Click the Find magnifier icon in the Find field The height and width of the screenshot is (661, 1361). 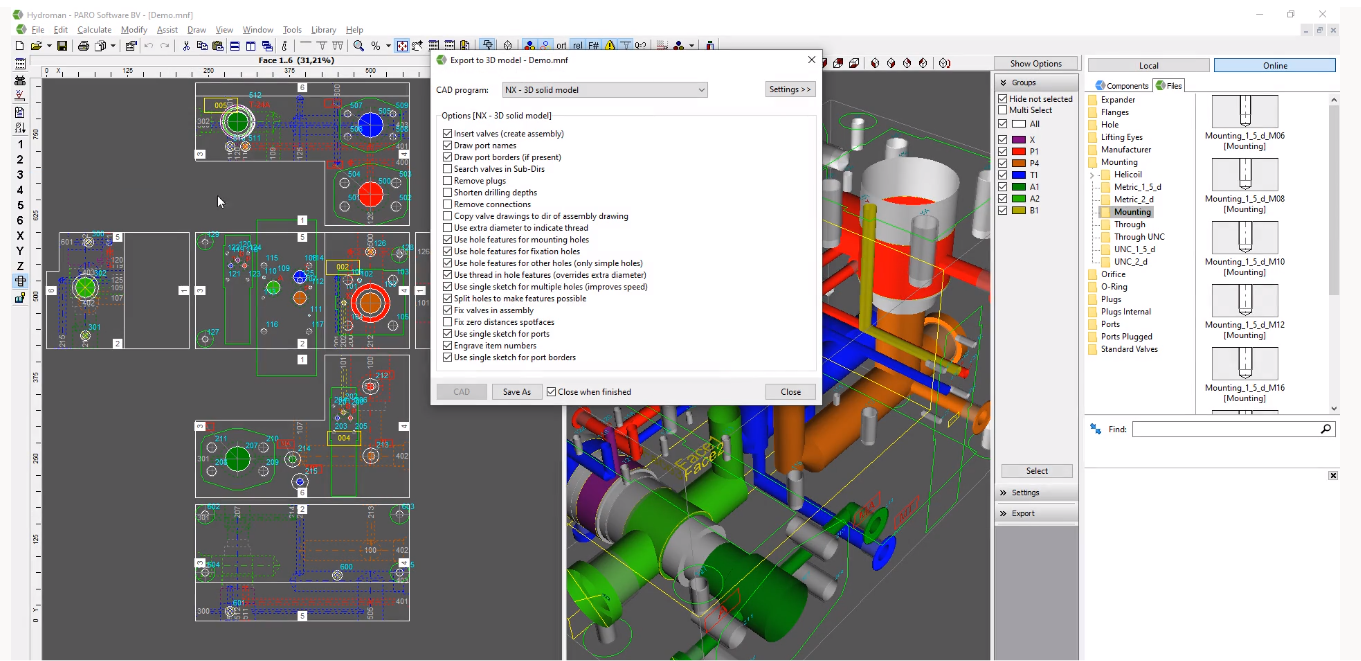point(1325,428)
